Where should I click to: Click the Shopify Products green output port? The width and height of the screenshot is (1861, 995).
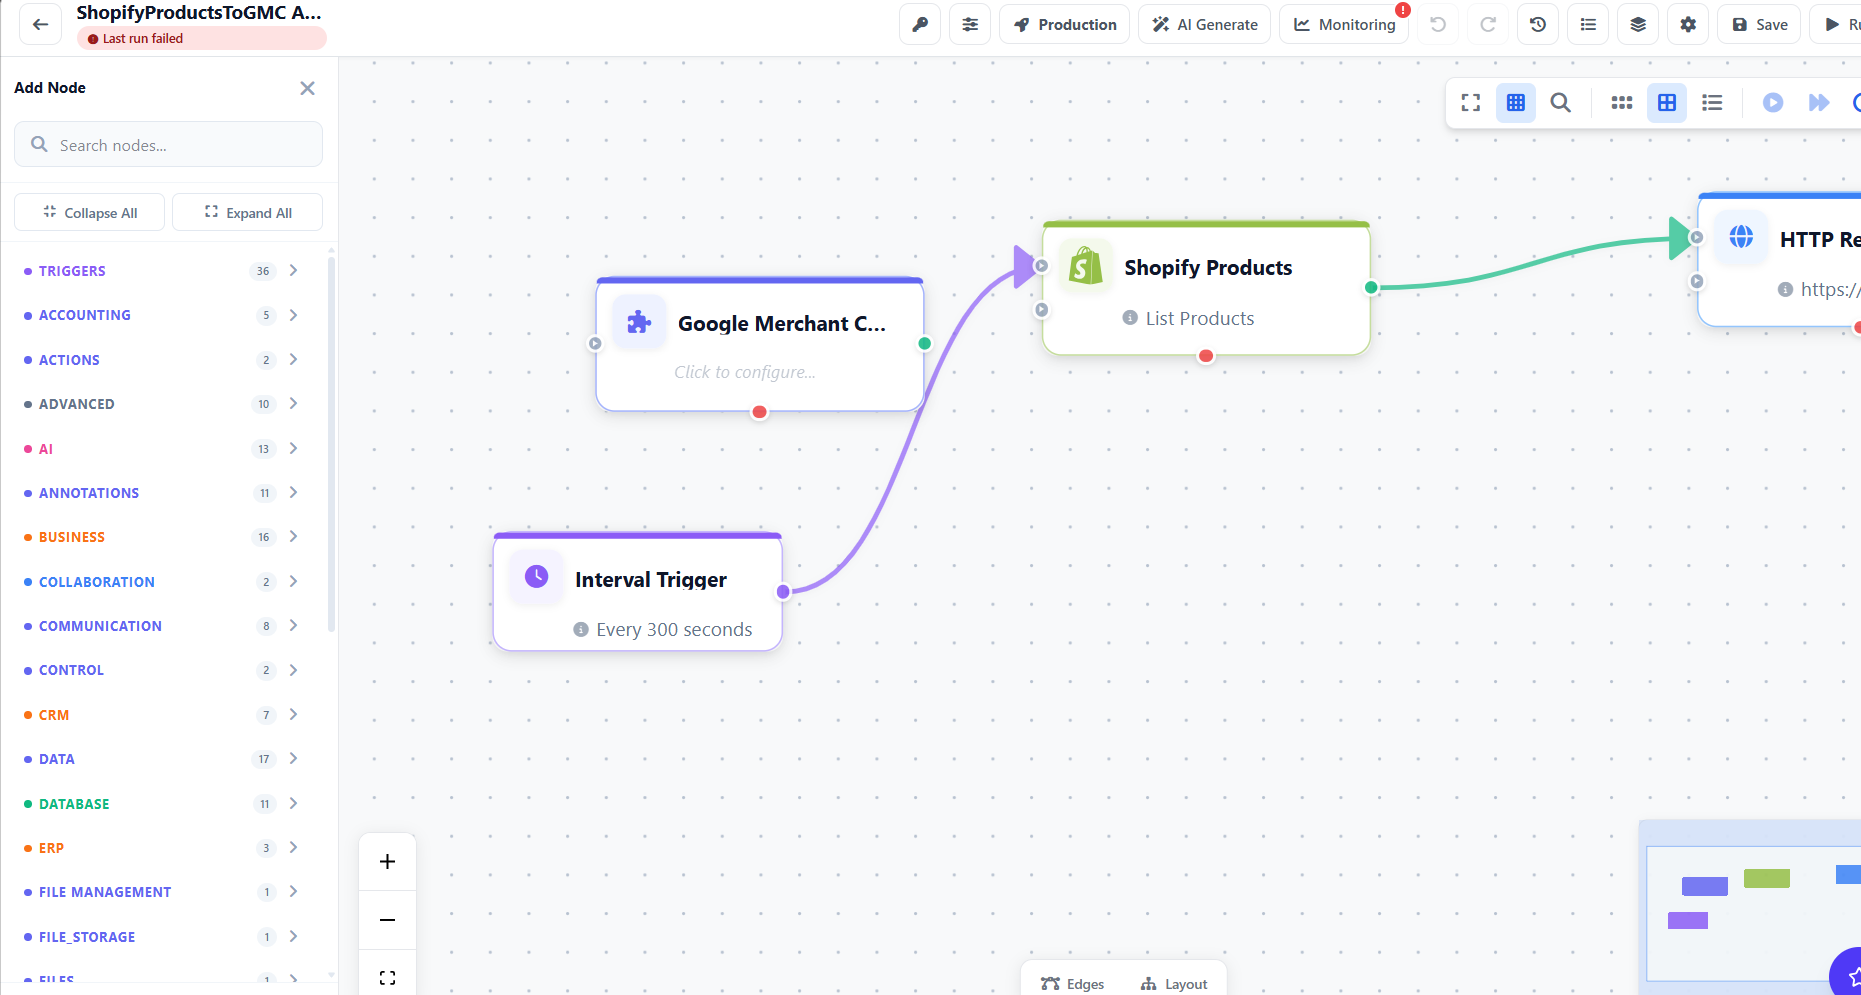(x=1371, y=288)
